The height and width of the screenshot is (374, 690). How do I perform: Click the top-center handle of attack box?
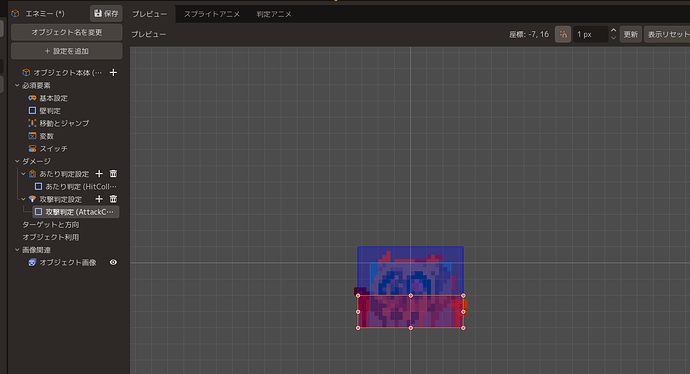click(x=411, y=296)
